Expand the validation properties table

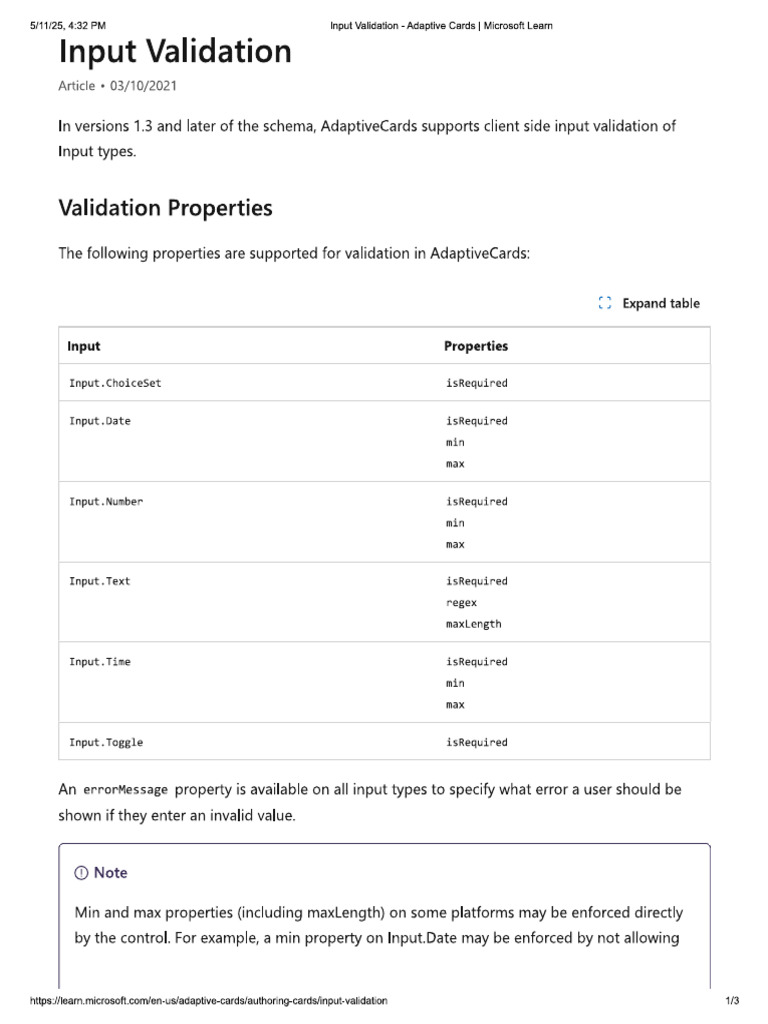click(660, 303)
